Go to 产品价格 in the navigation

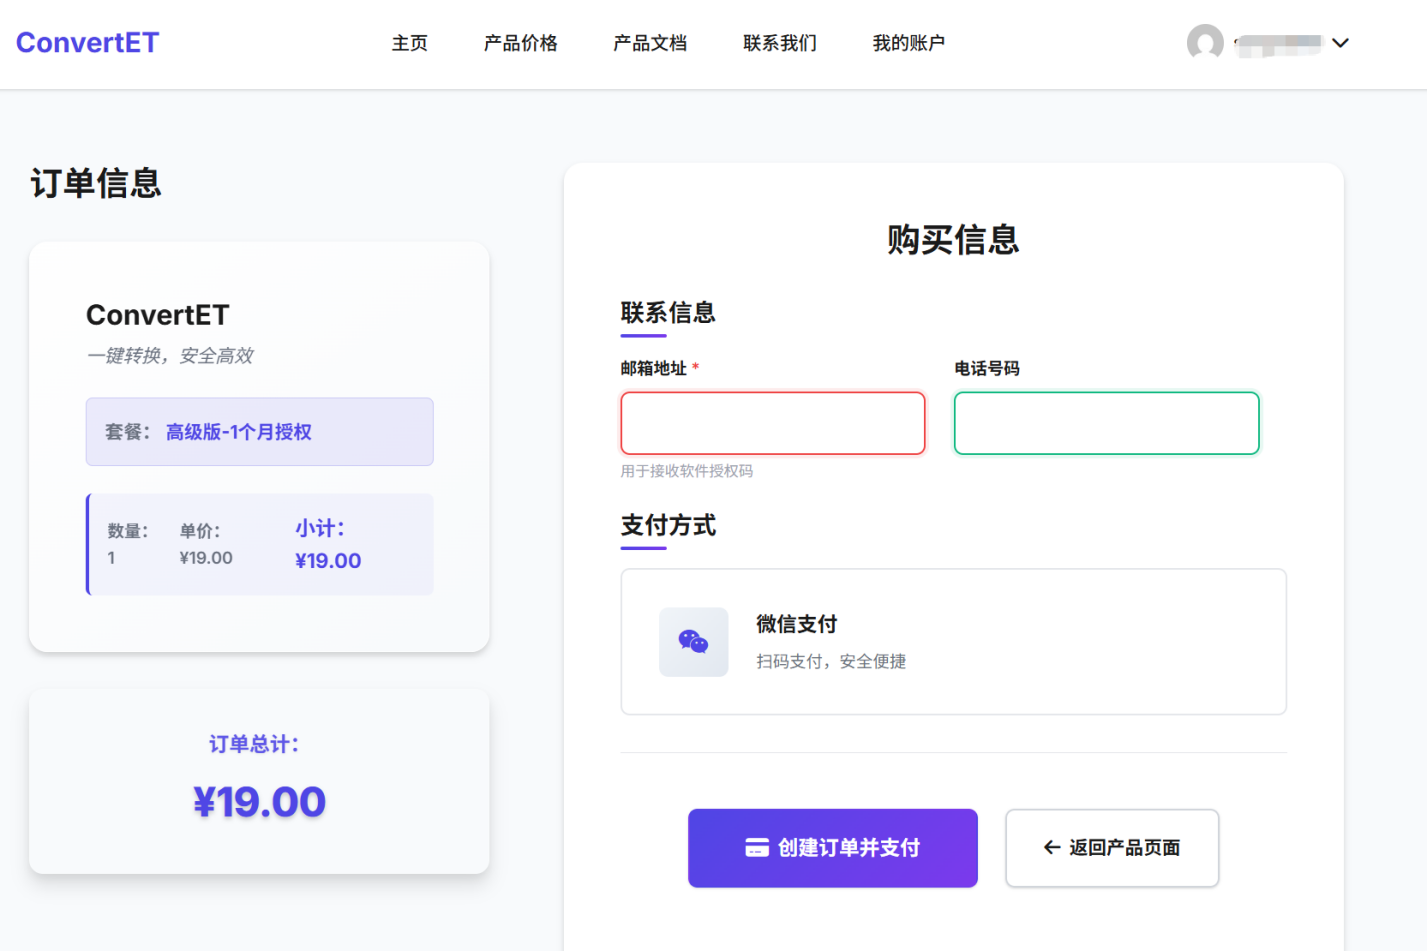coord(520,43)
